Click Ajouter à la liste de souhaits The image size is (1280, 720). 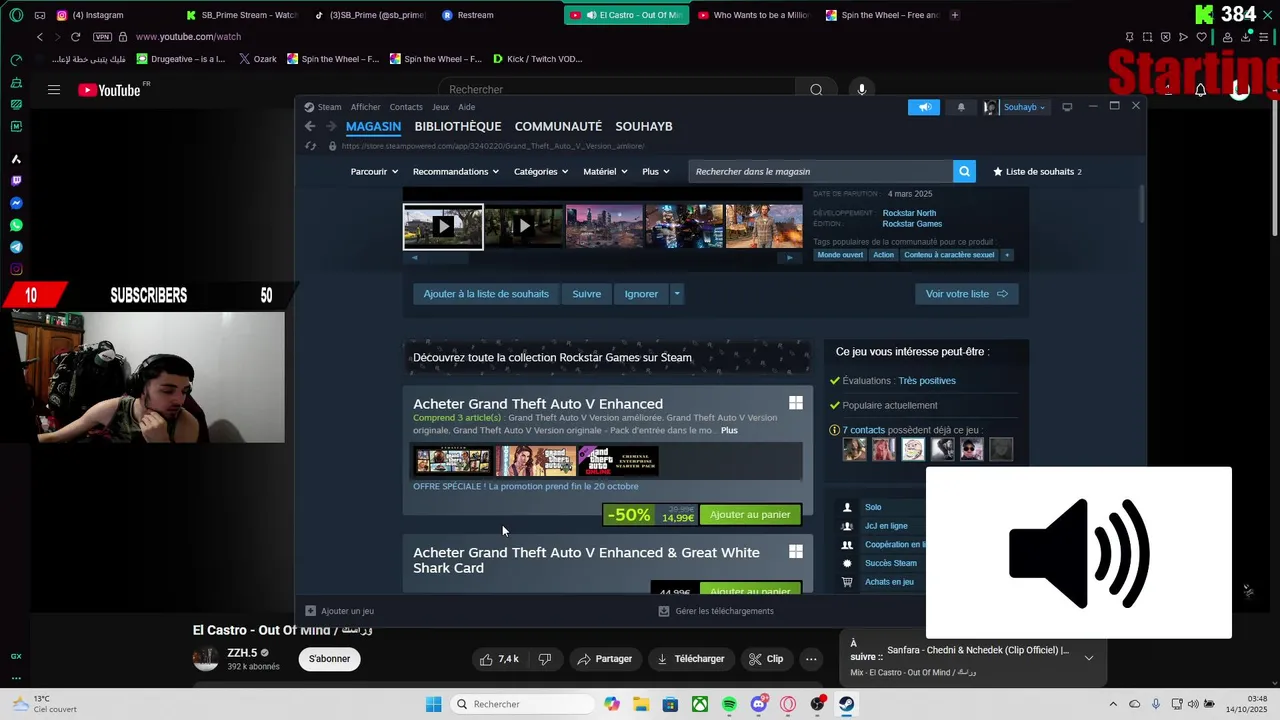click(x=486, y=294)
